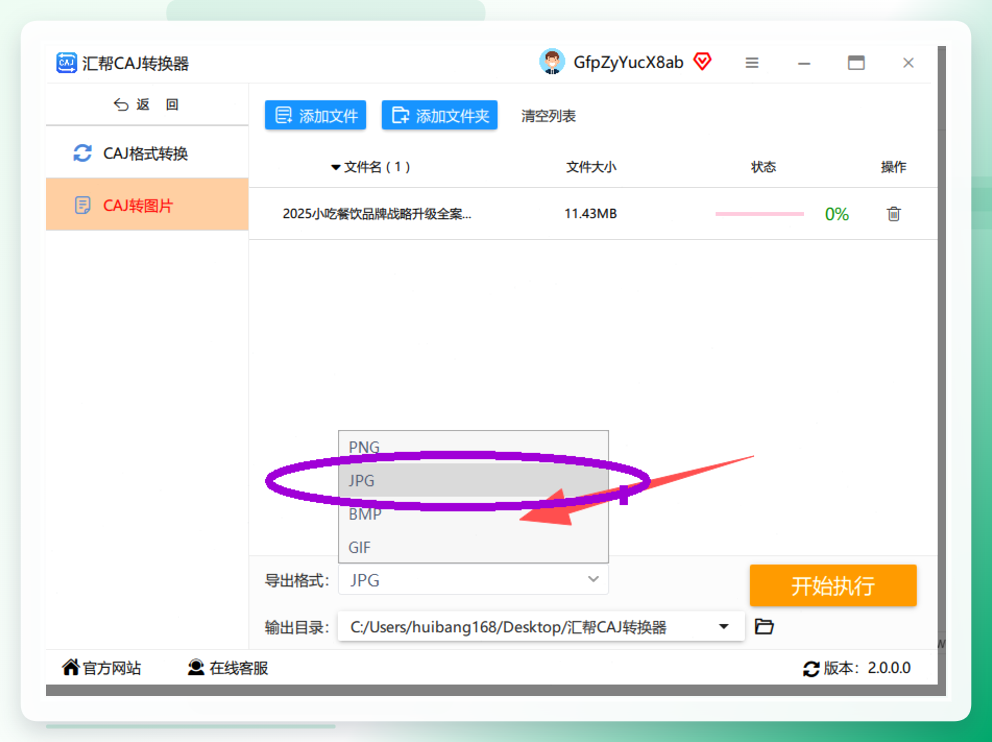Click the red VIP diamond badge
The image size is (992, 742).
(702, 61)
